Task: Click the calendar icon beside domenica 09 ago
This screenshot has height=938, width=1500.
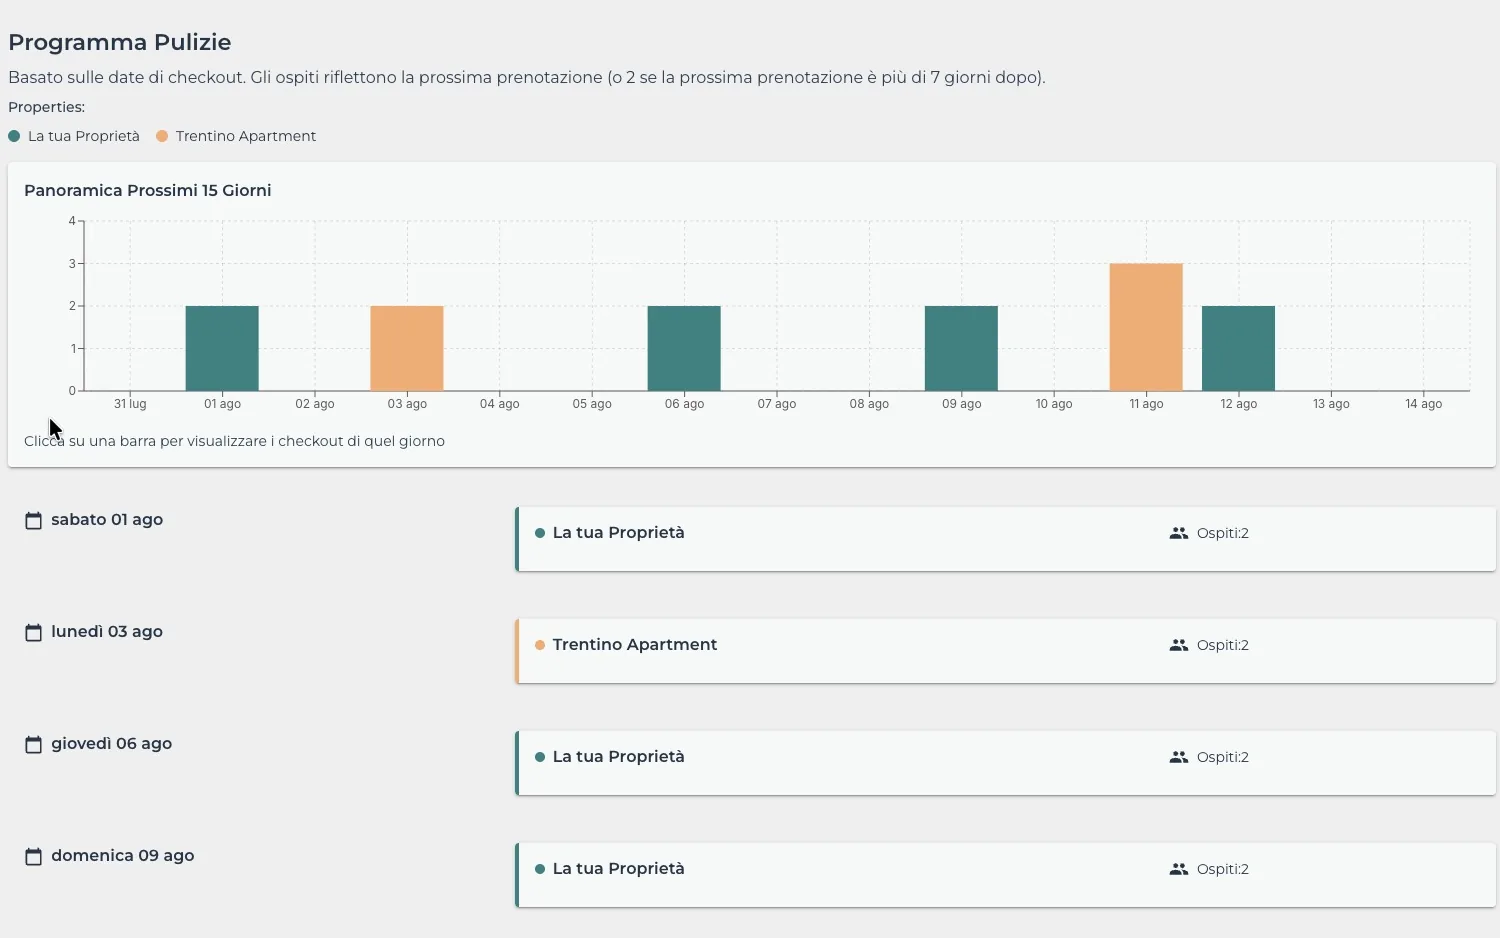Action: click(33, 857)
